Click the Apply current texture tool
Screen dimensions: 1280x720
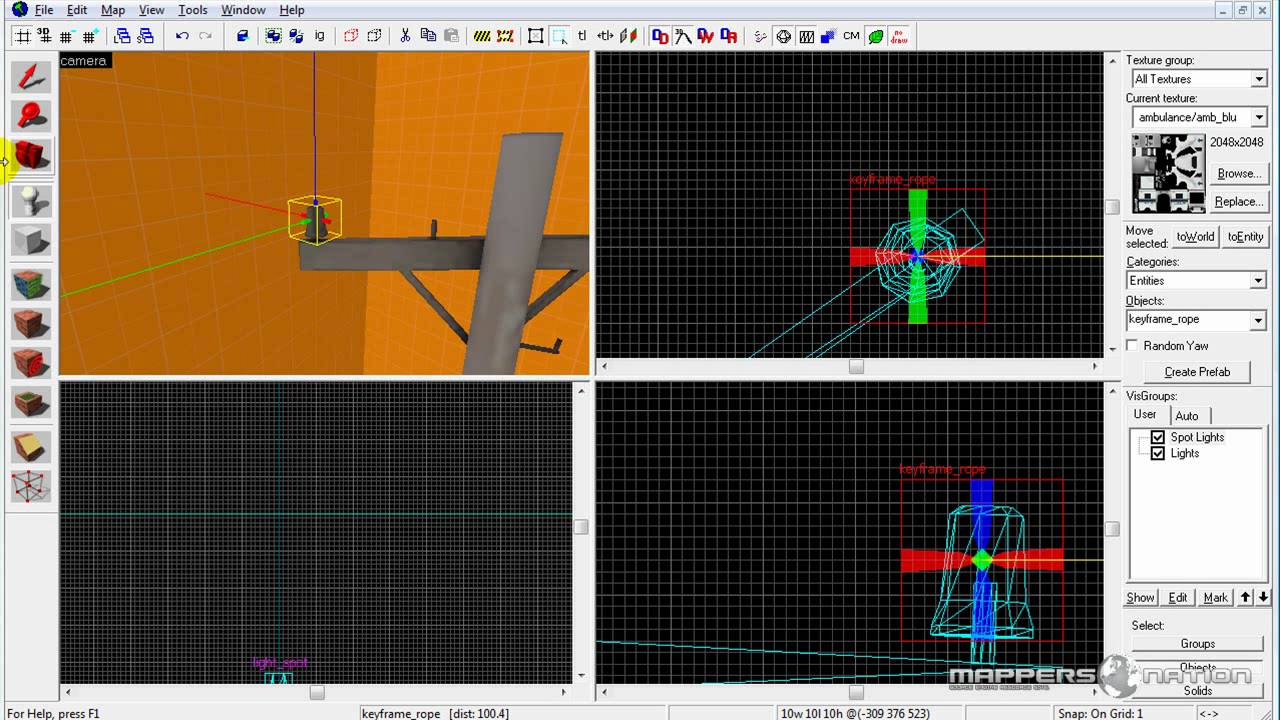coord(31,324)
